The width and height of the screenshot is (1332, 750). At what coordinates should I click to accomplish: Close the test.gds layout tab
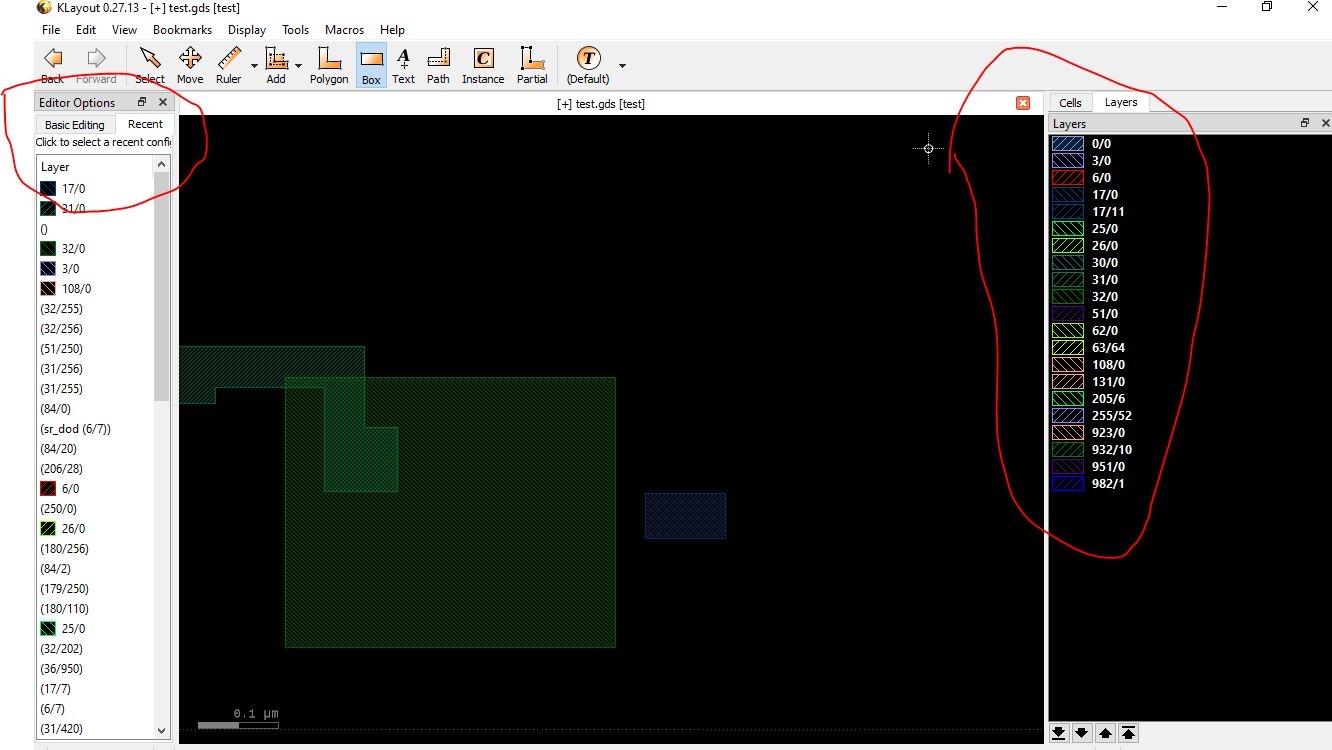(x=1022, y=103)
